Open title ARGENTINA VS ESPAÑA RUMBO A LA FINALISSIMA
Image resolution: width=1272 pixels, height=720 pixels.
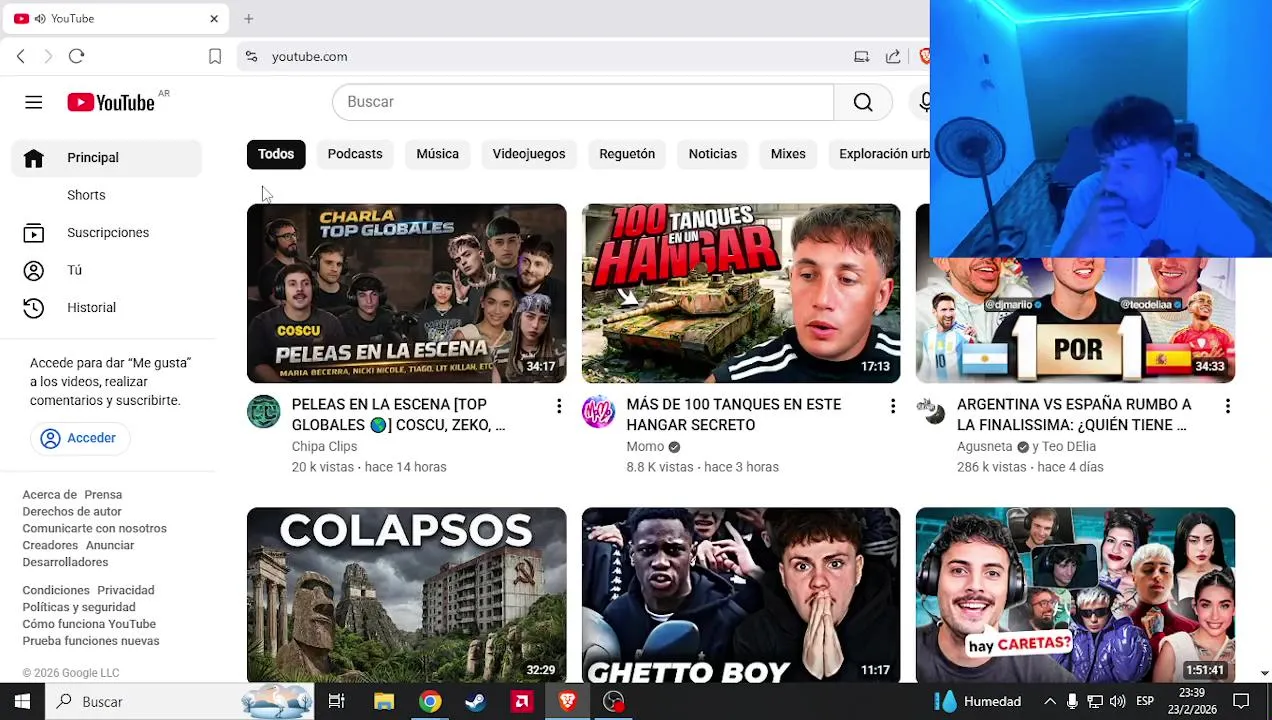coord(1075,415)
